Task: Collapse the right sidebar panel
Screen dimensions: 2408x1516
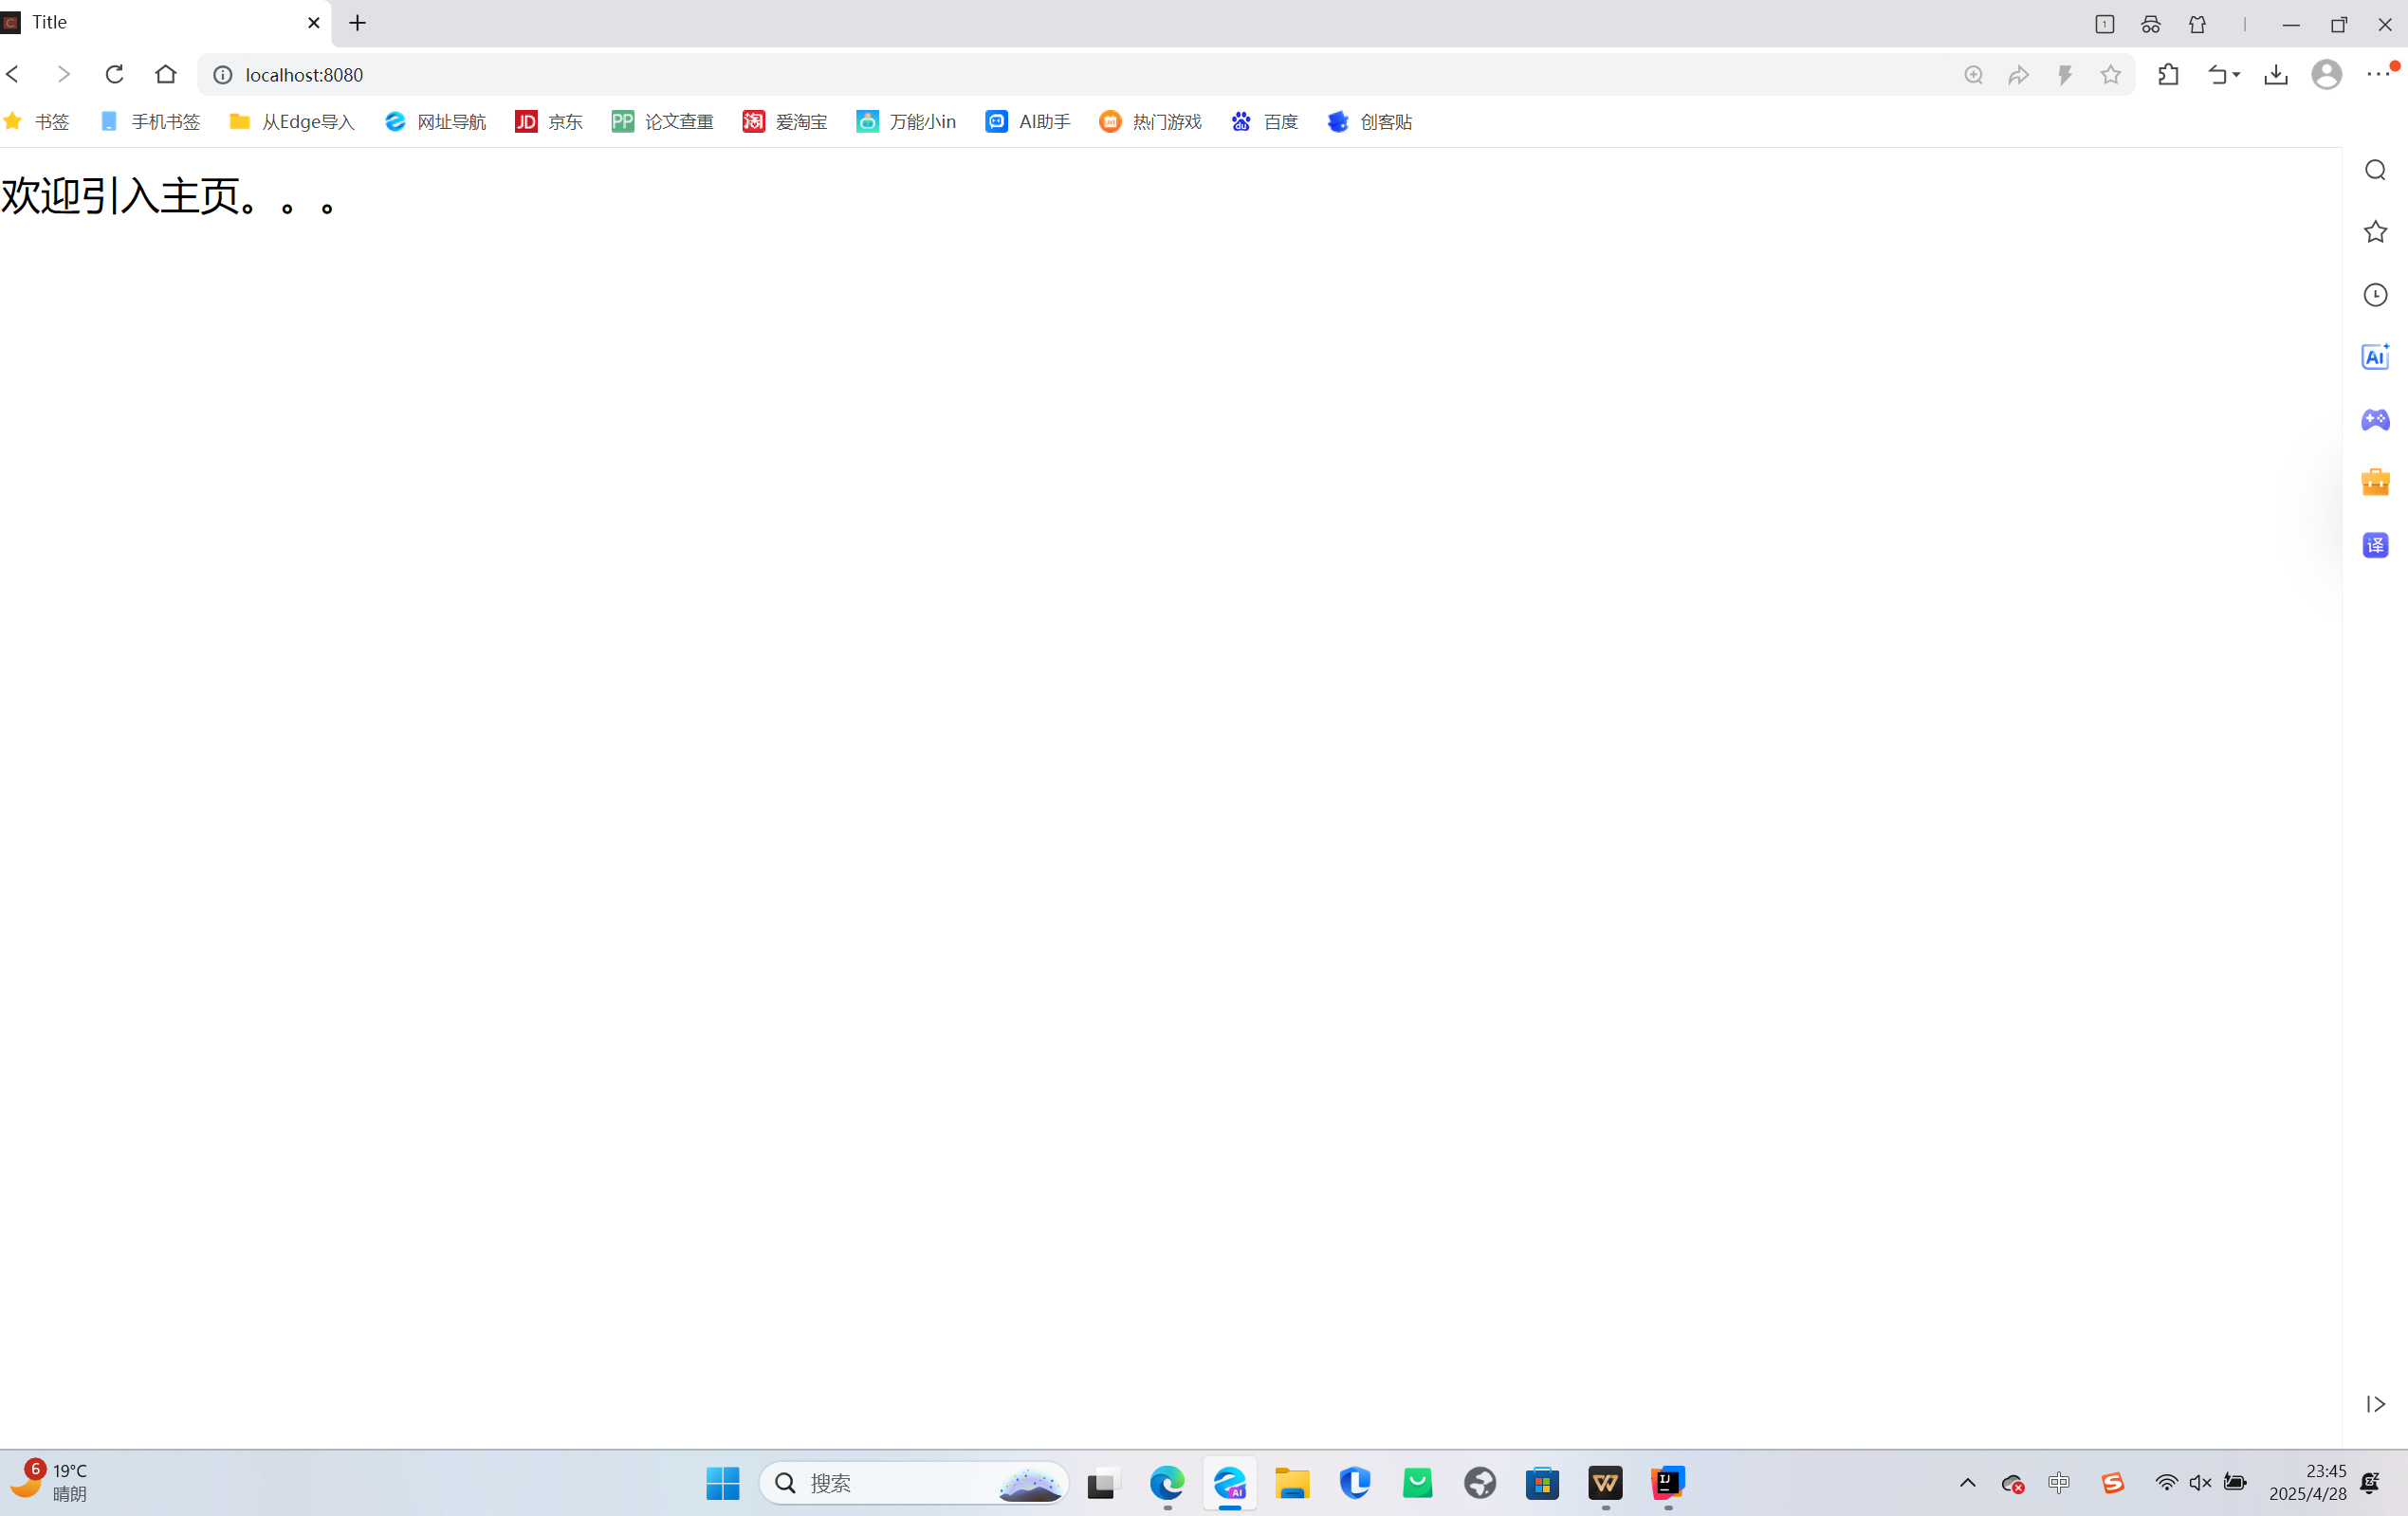Action: [x=2375, y=1404]
